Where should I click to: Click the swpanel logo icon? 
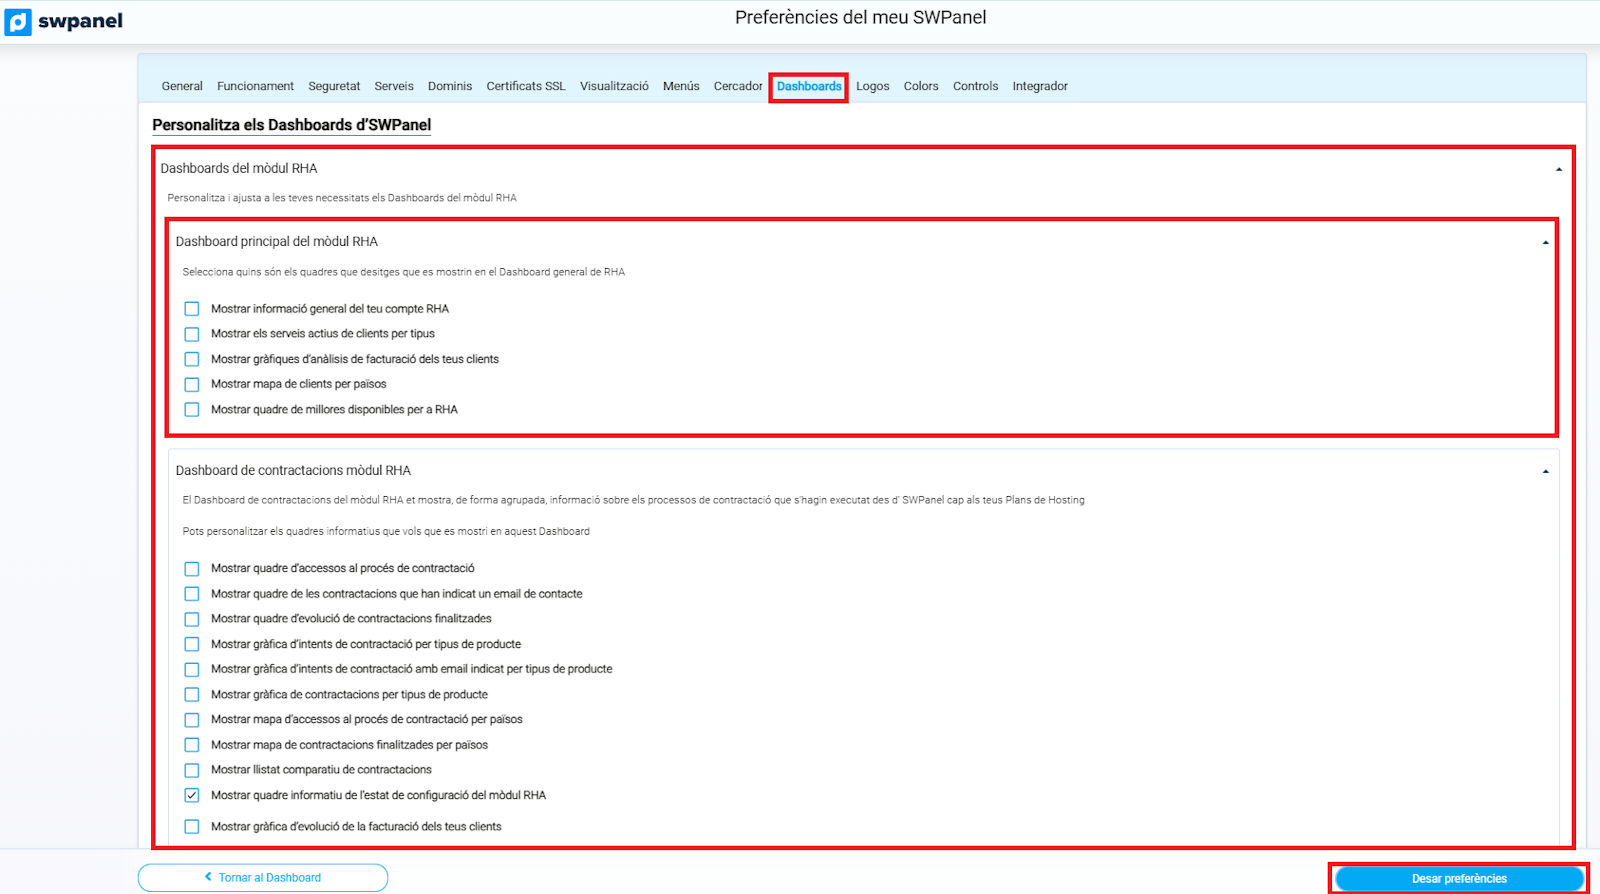(x=18, y=22)
